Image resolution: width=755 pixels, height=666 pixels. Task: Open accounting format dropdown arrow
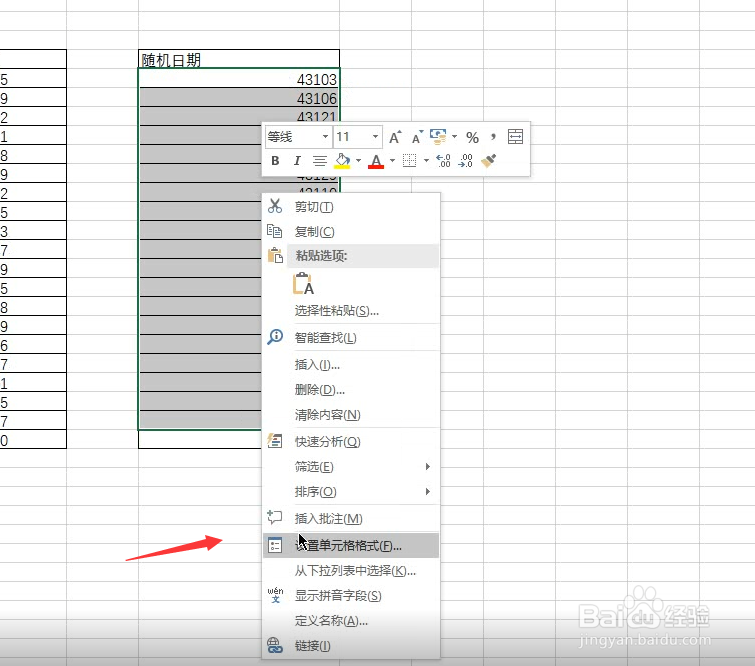[x=454, y=137]
